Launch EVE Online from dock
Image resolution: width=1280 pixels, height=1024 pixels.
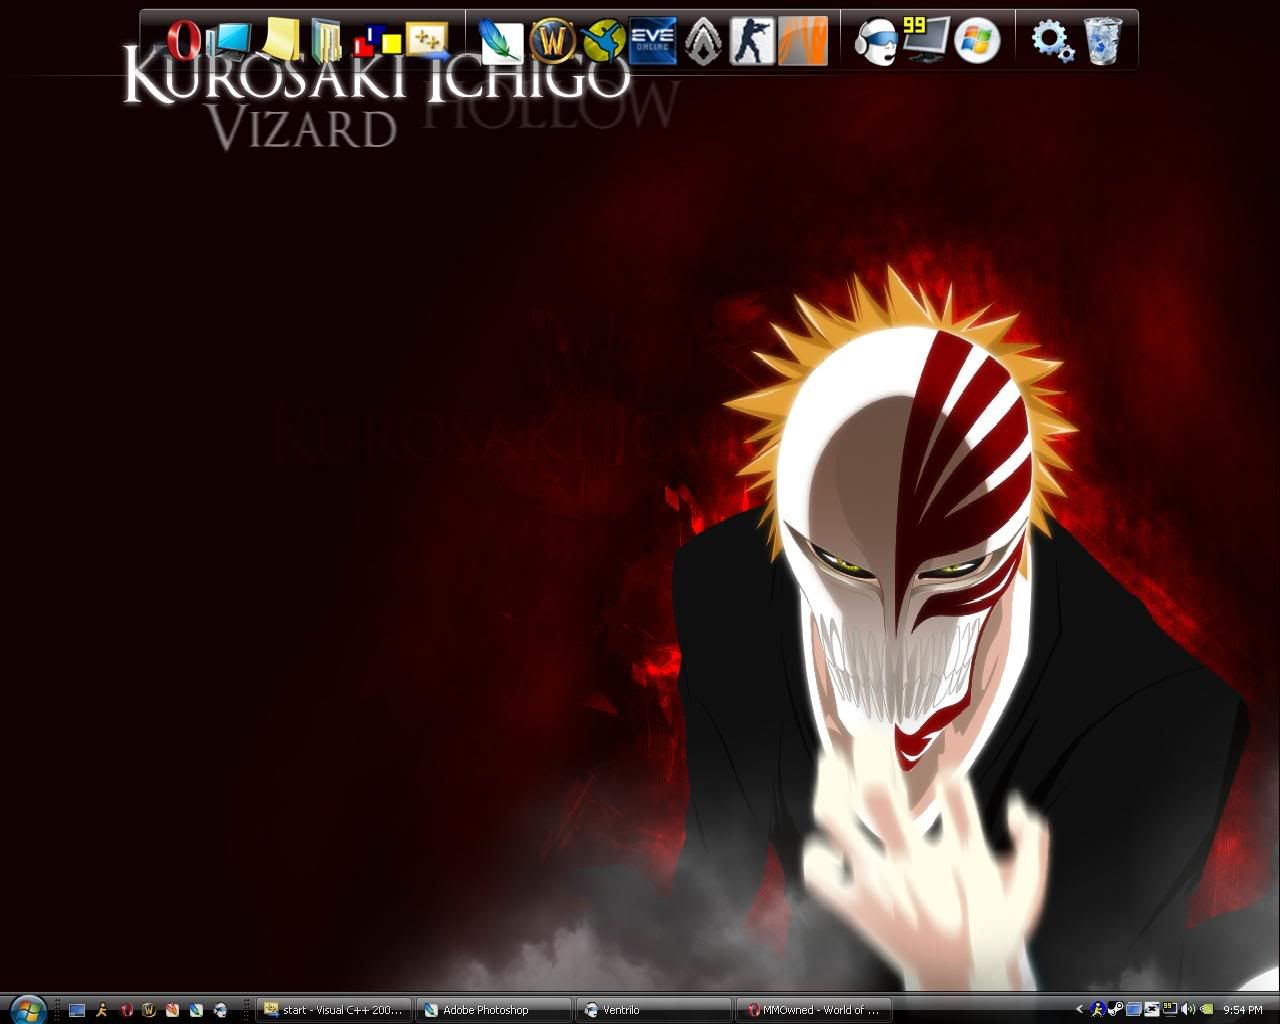(653, 42)
